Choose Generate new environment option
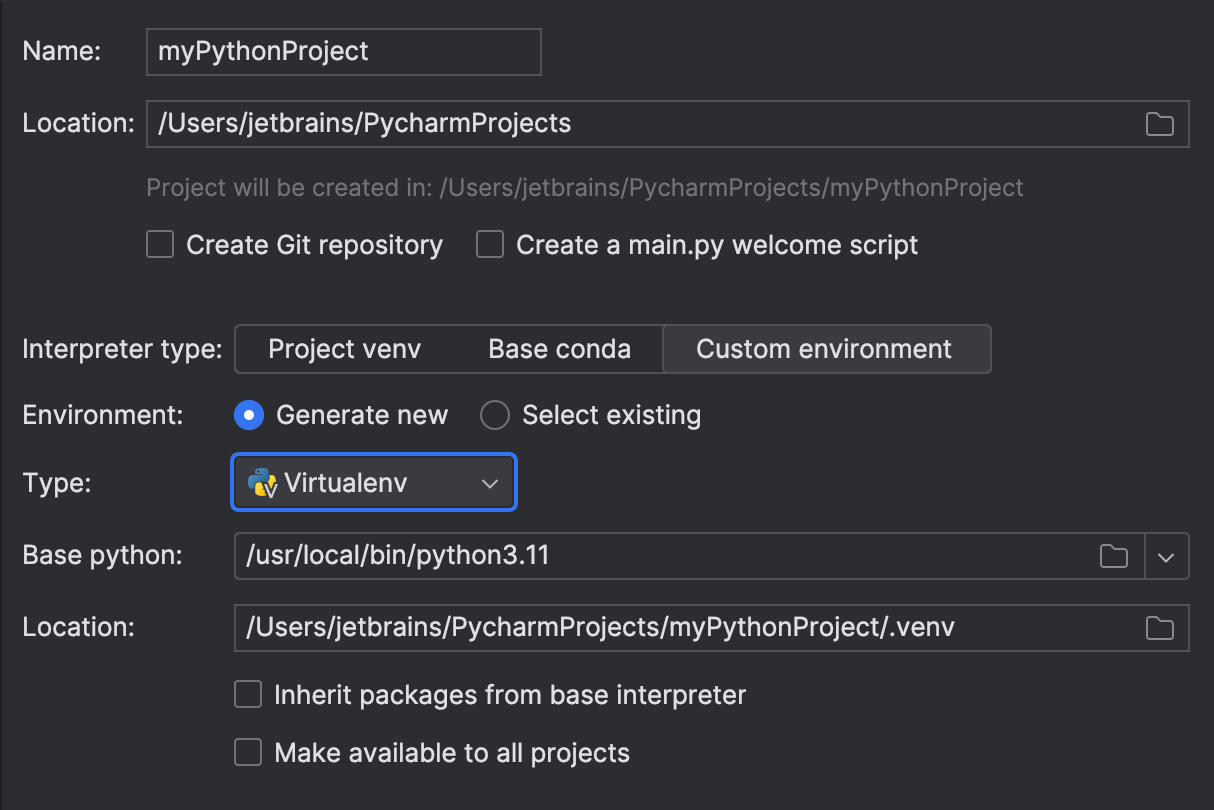 pos(248,415)
